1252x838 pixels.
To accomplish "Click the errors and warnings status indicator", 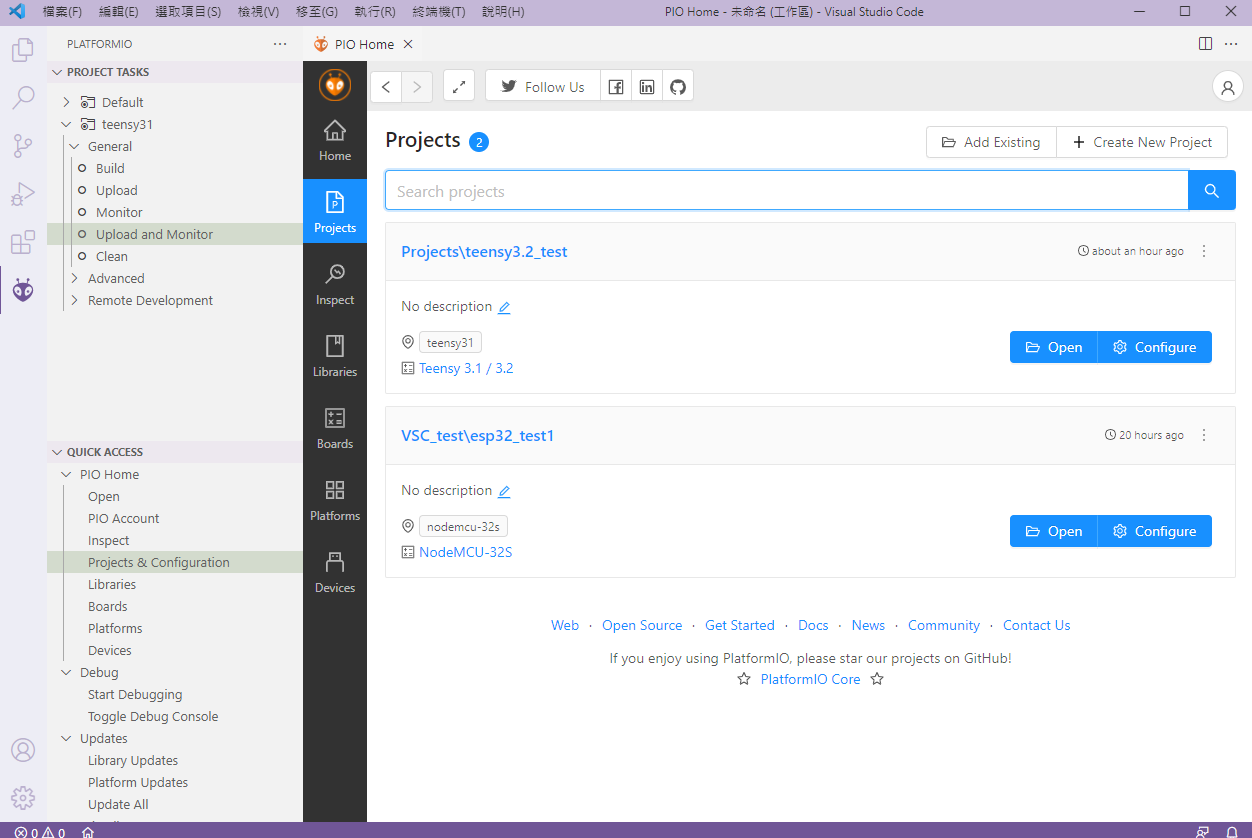I will [40, 831].
